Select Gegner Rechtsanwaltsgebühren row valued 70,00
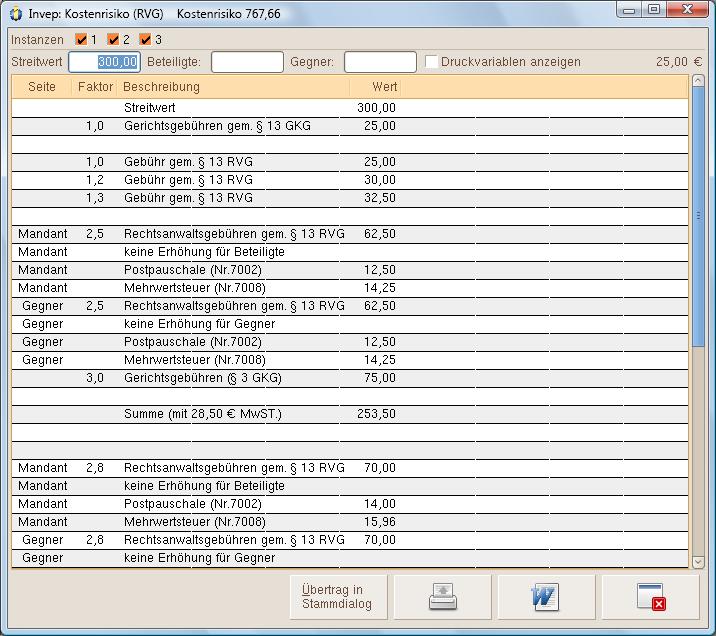716x636 pixels. coord(350,541)
